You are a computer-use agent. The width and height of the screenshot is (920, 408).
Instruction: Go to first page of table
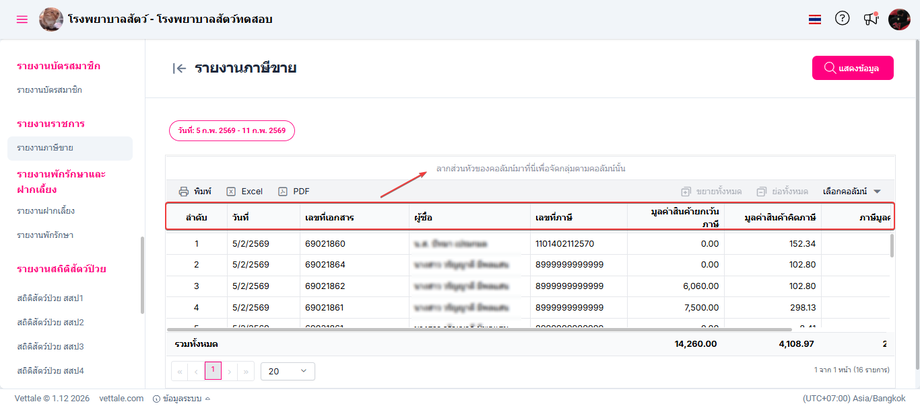tap(180, 371)
